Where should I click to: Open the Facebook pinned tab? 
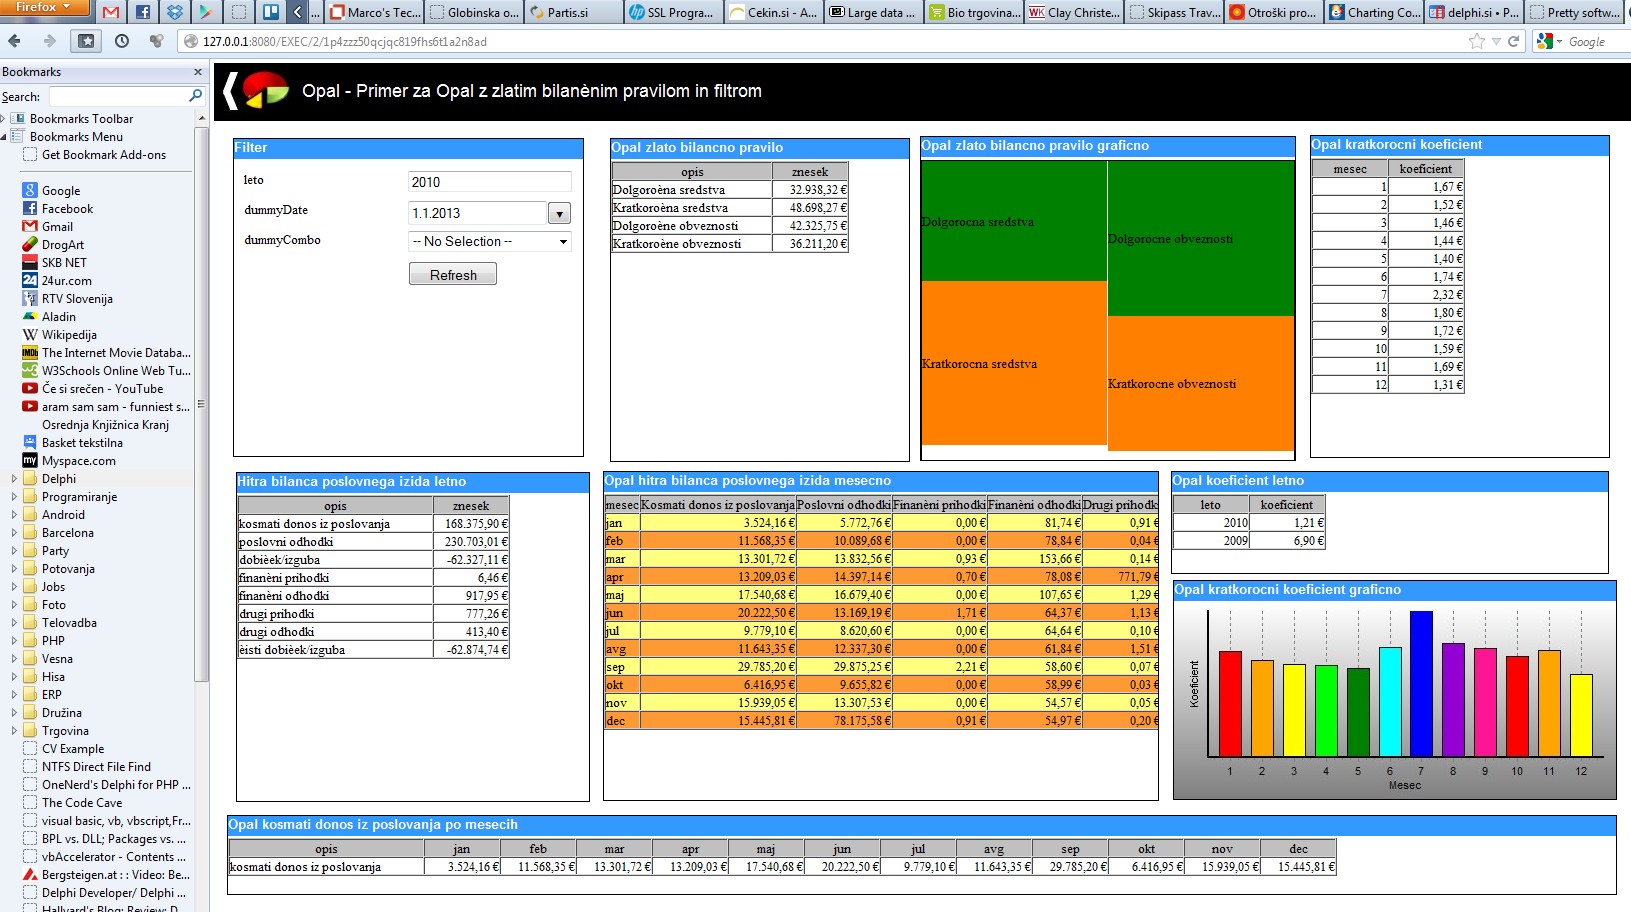(143, 12)
